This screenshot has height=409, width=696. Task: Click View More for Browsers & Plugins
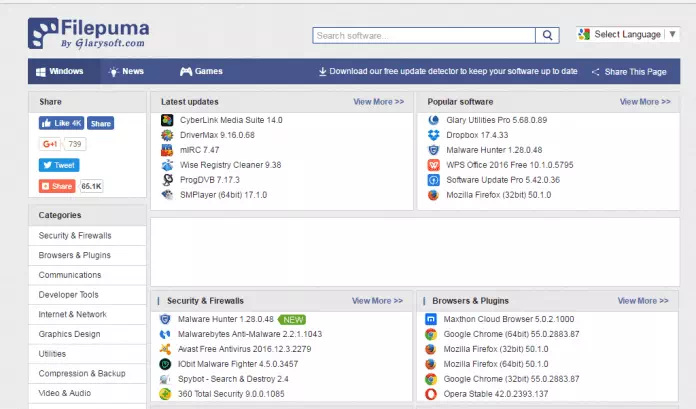tap(643, 301)
